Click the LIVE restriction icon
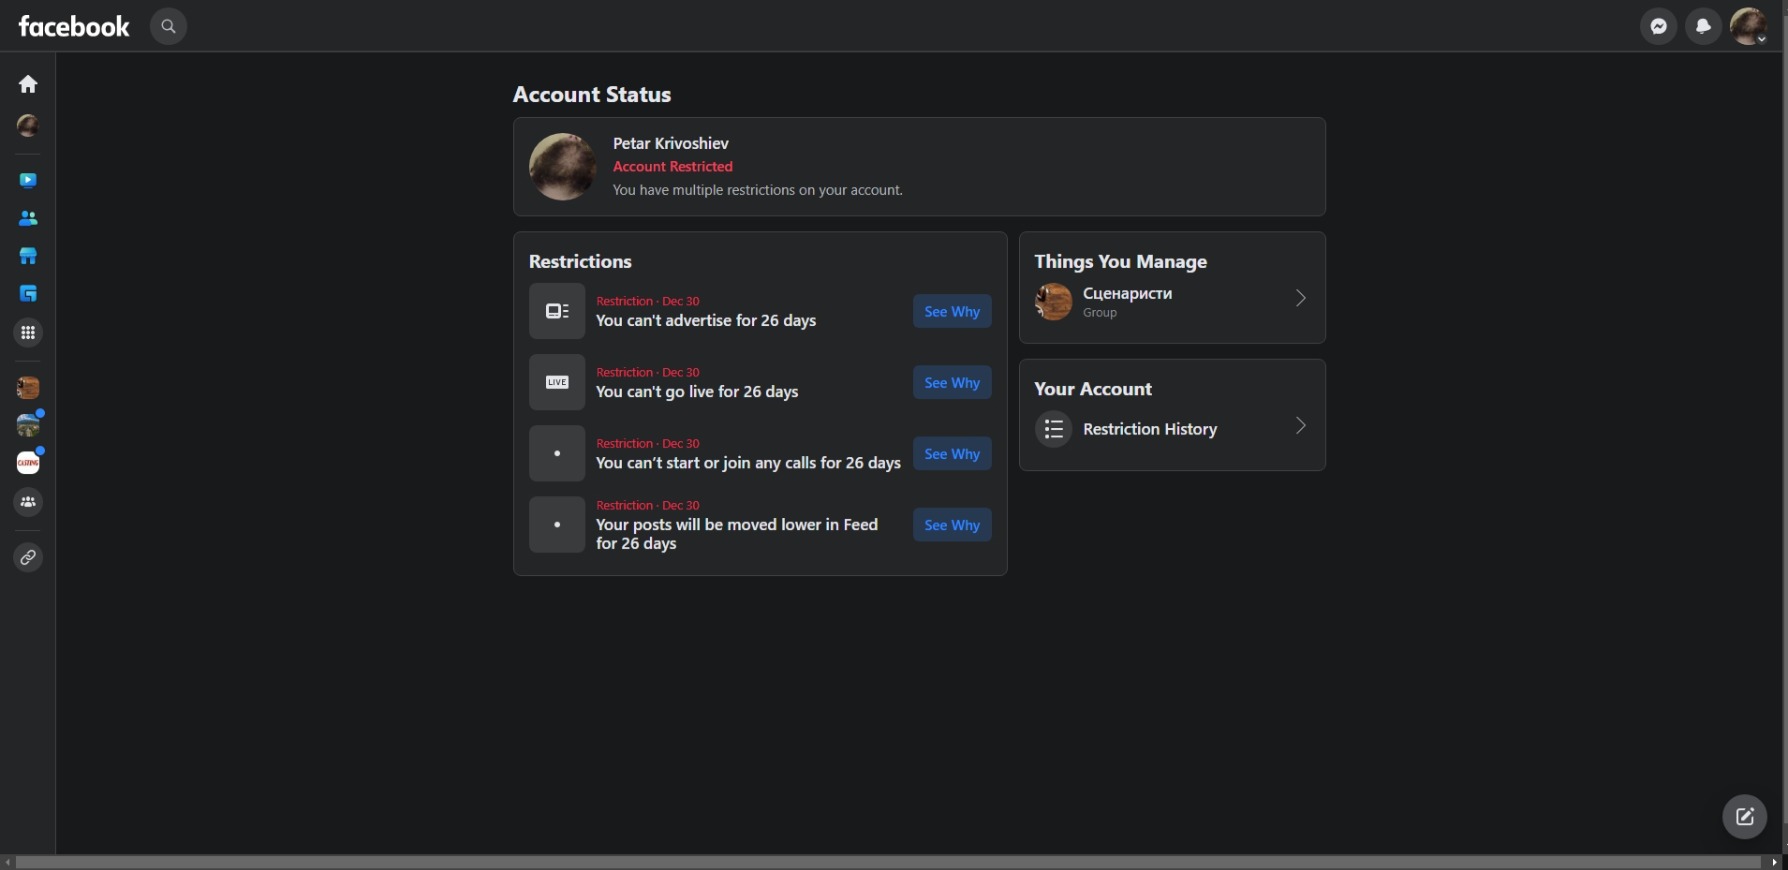This screenshot has width=1788, height=870. 557,382
